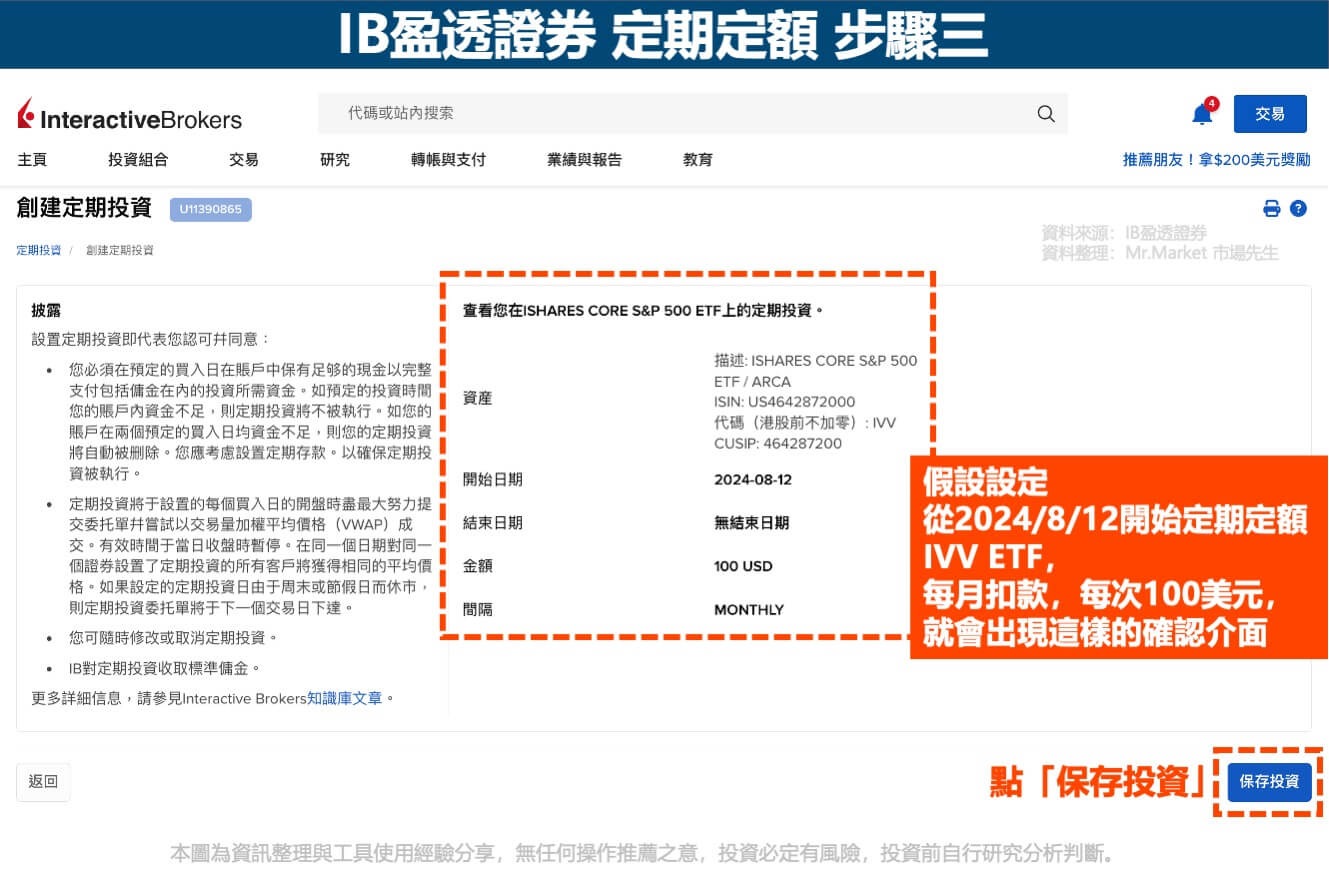
Task: Click the 保存投資 button
Action: point(1269,782)
